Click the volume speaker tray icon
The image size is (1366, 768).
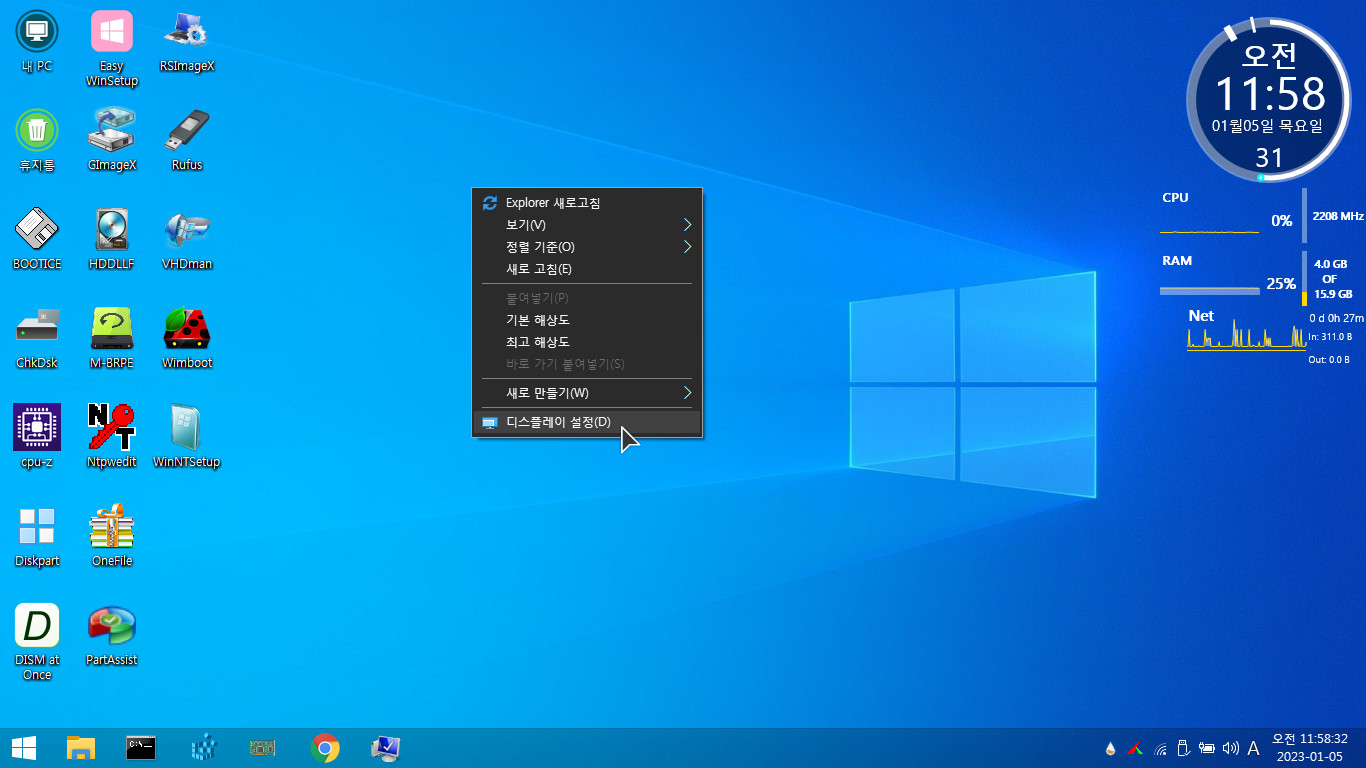pos(1230,748)
